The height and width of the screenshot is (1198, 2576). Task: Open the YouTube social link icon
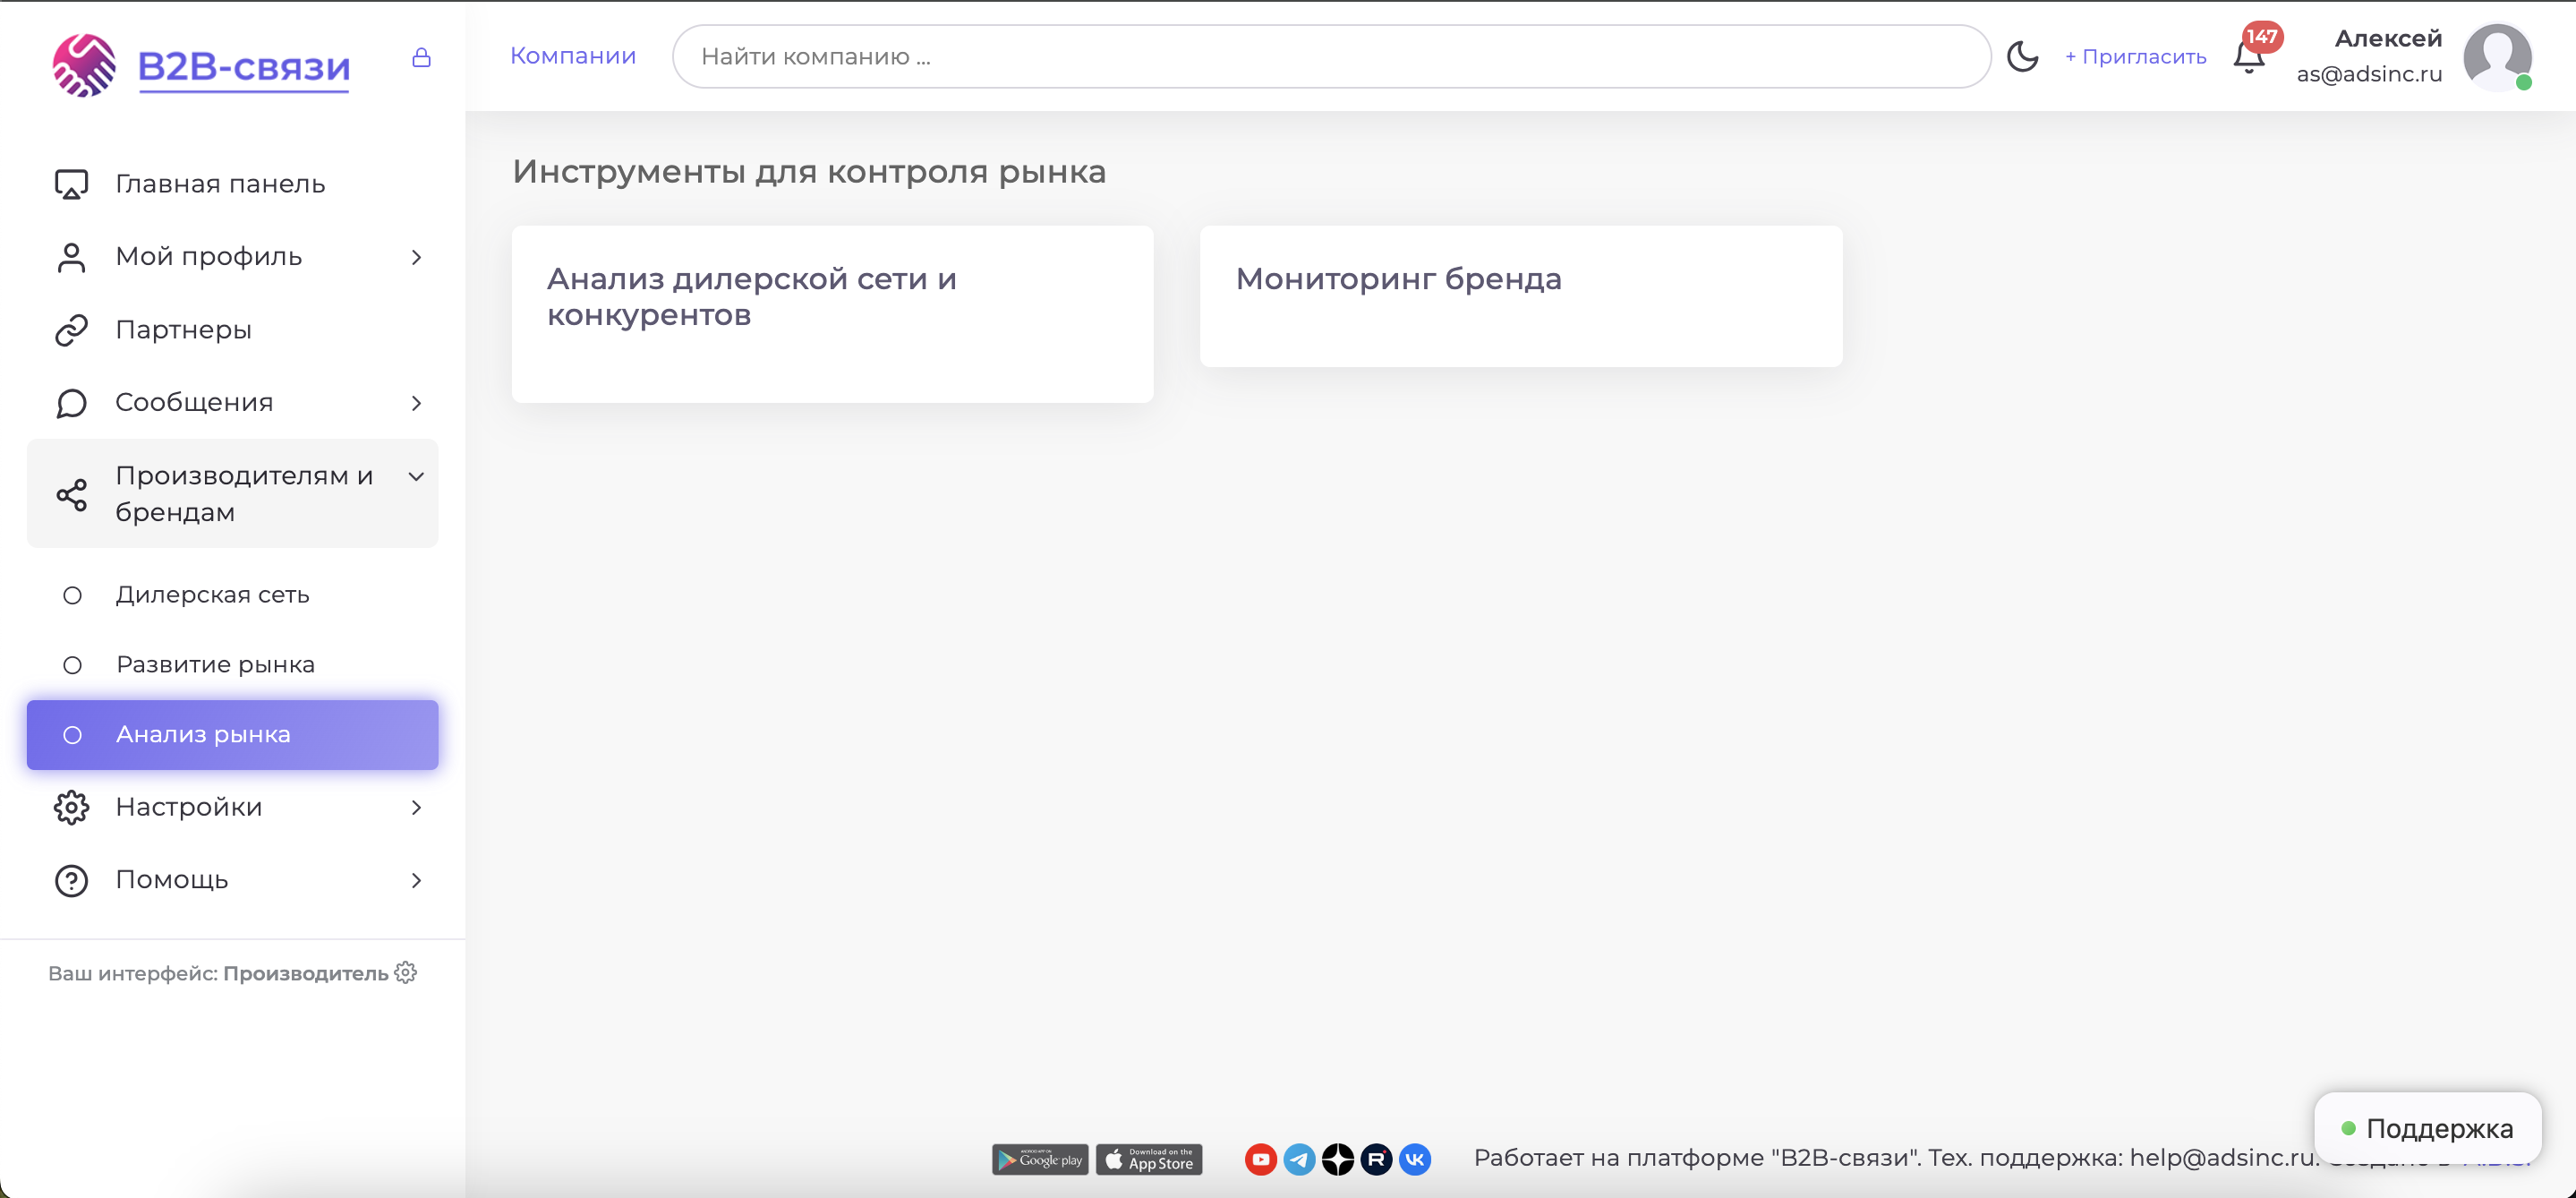click(1260, 1159)
